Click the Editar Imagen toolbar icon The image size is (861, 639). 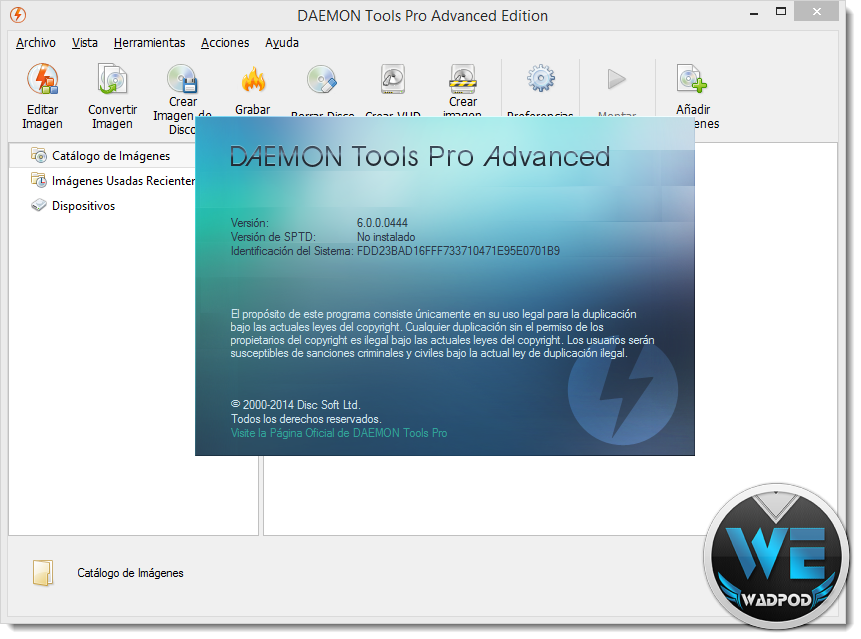(42, 79)
